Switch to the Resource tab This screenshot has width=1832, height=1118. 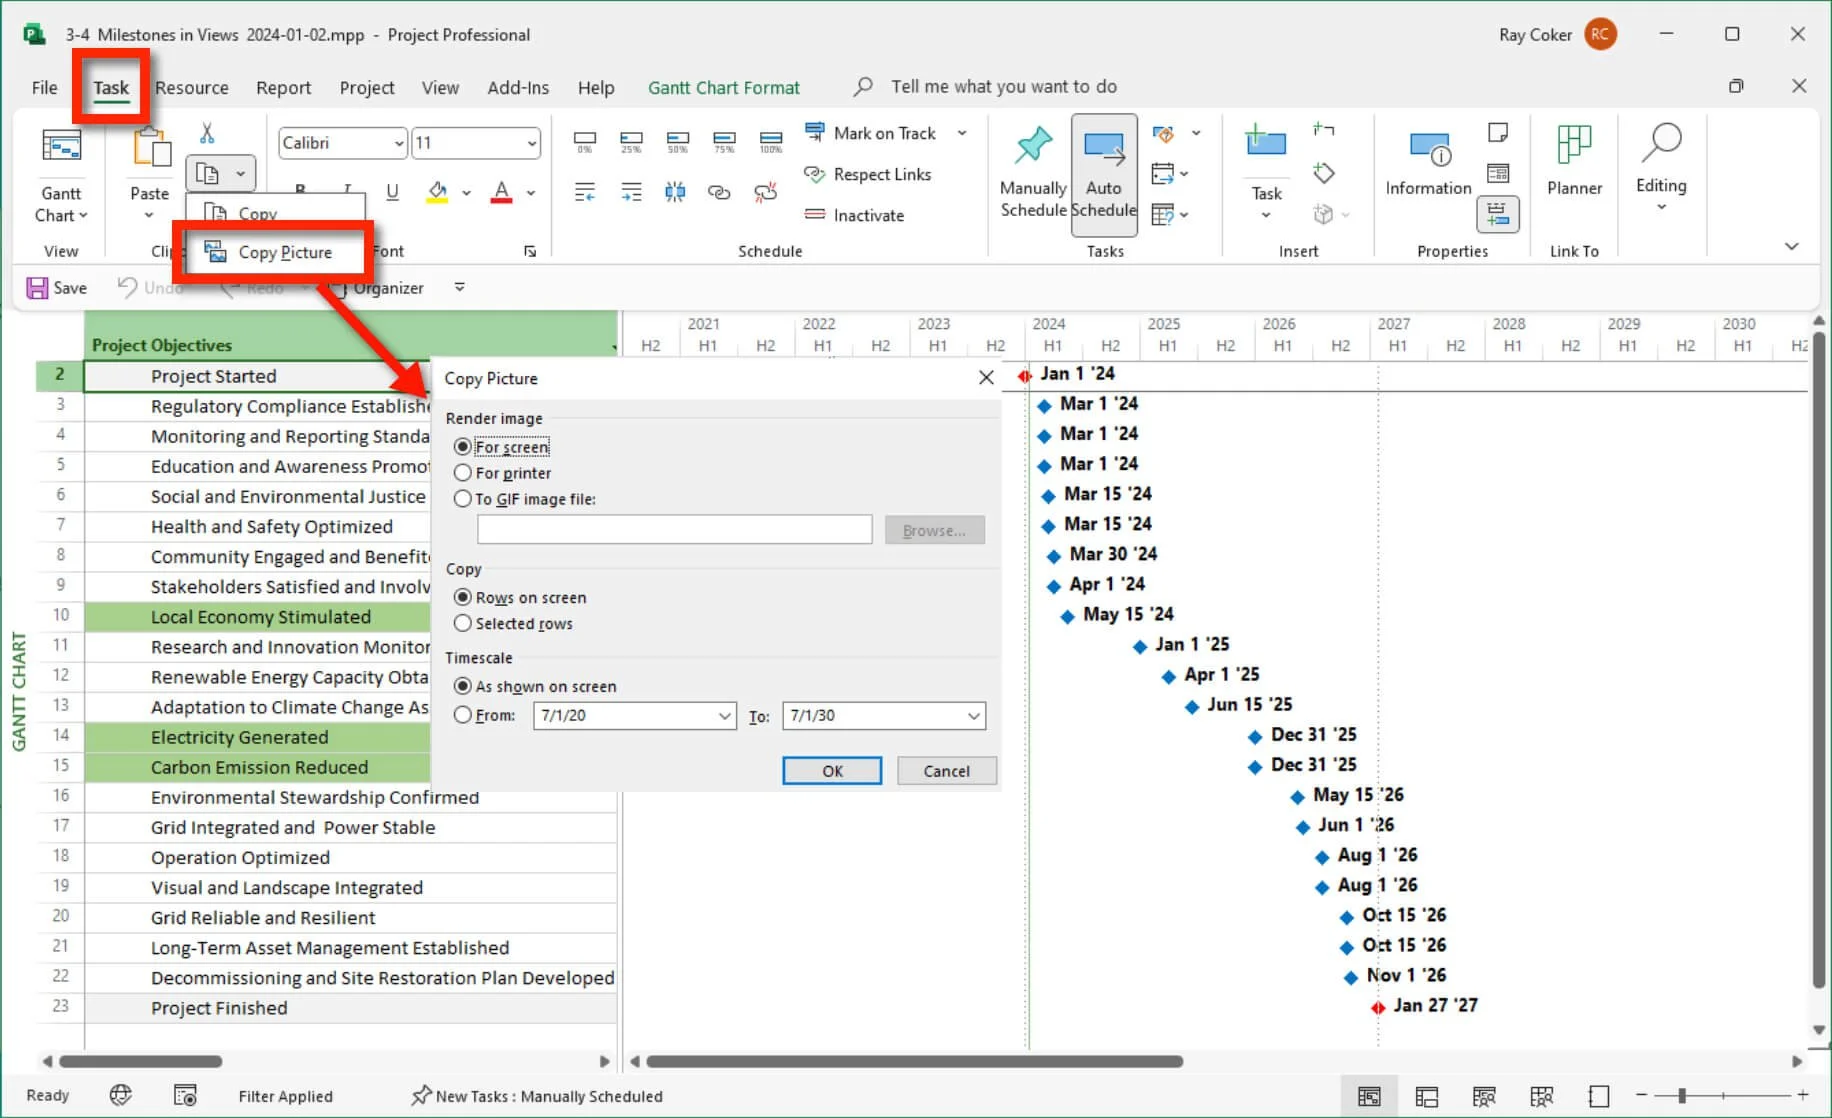tap(192, 87)
